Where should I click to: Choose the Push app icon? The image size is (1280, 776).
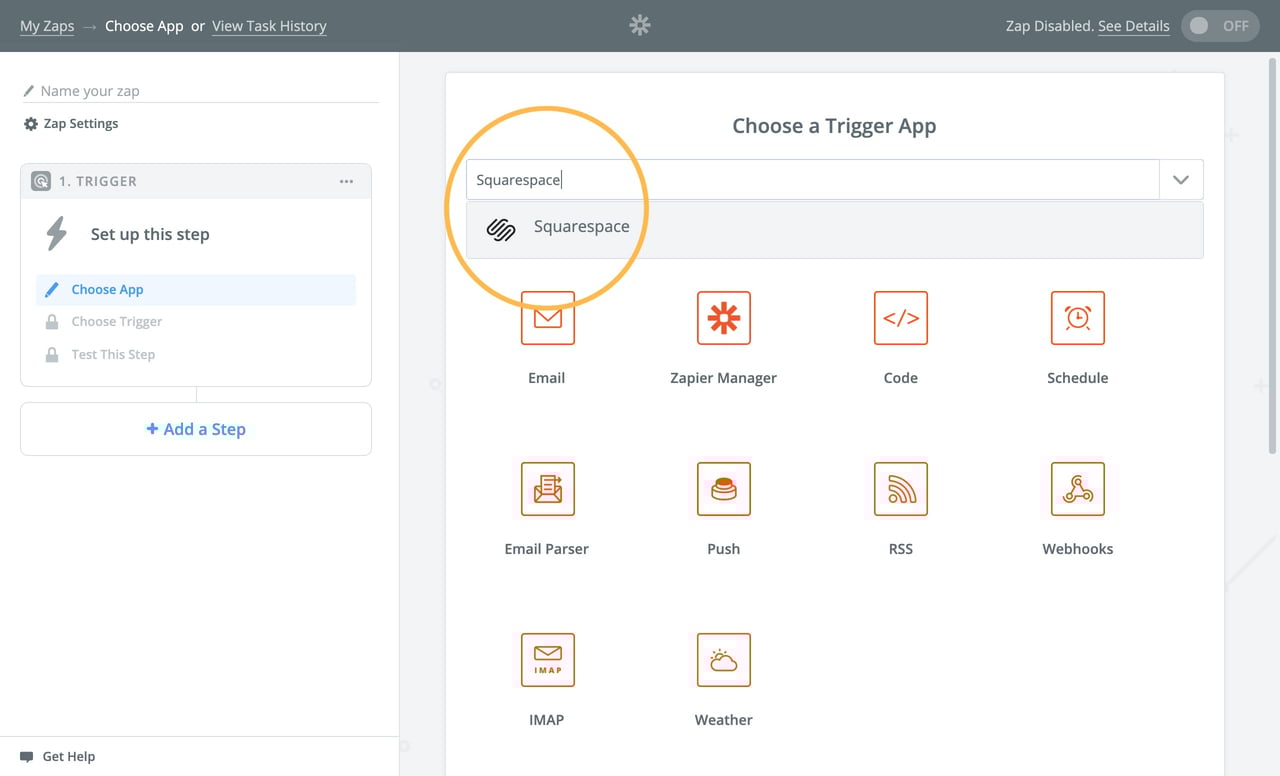coord(723,489)
